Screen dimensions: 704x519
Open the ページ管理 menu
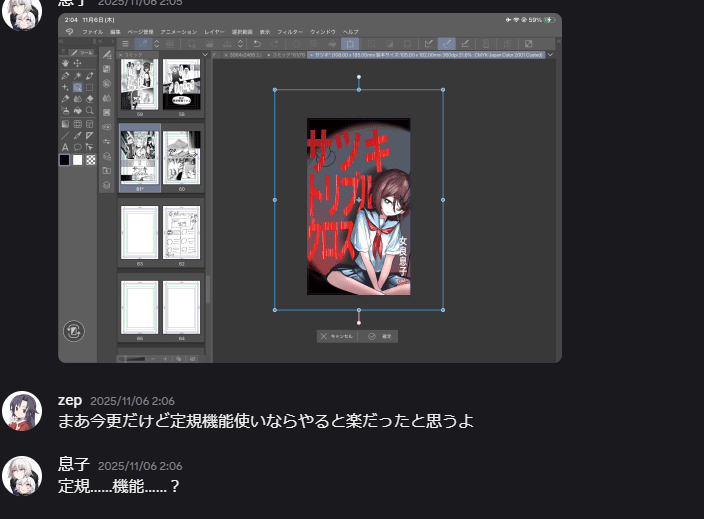[141, 32]
